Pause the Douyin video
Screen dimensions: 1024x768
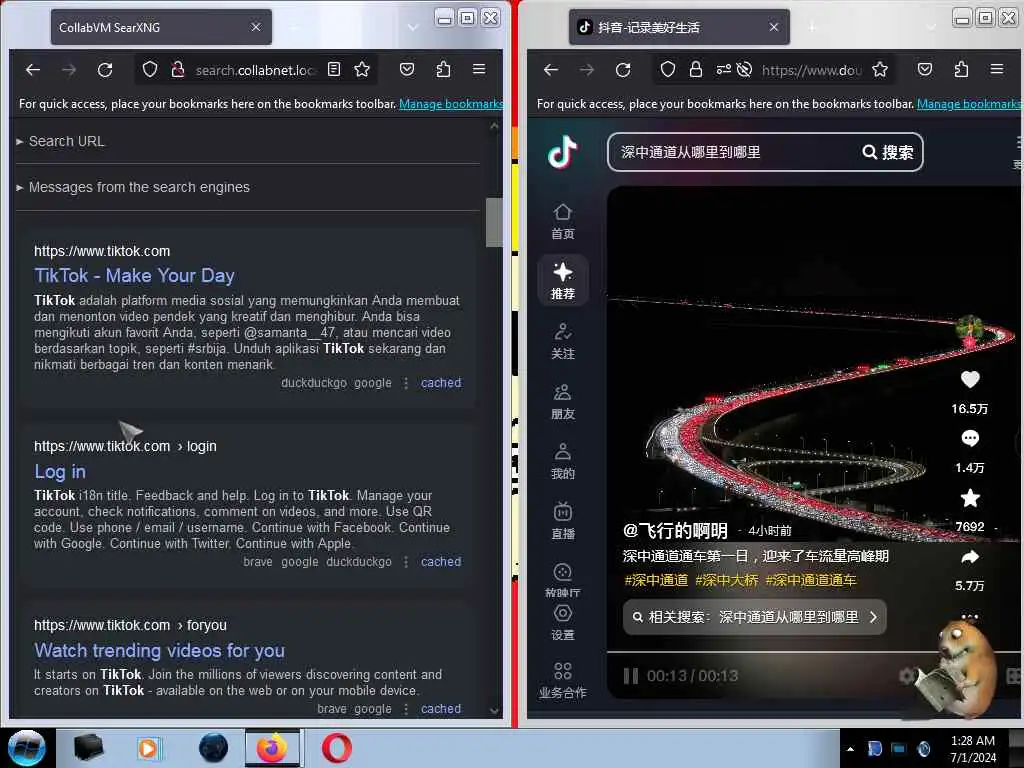631,676
